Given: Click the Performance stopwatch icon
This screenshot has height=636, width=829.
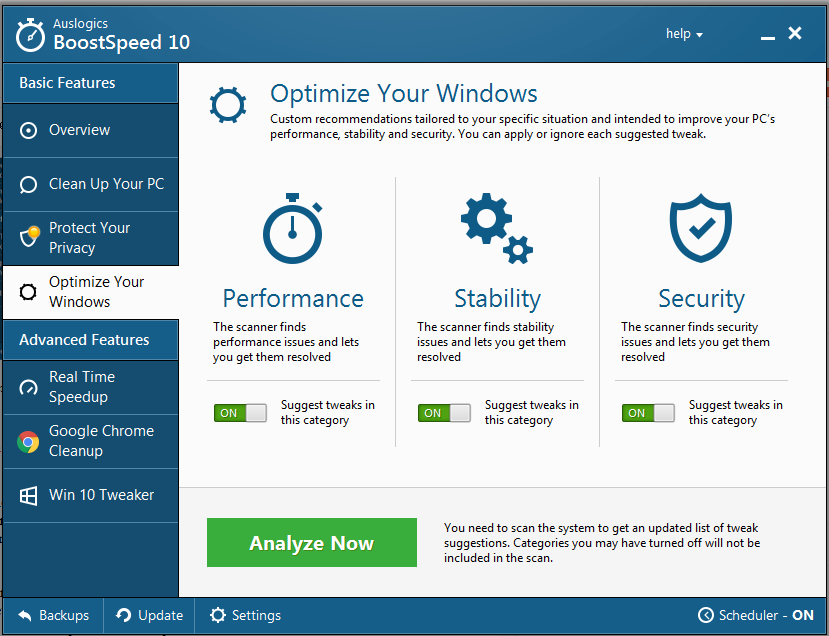Looking at the screenshot, I should tap(292, 230).
